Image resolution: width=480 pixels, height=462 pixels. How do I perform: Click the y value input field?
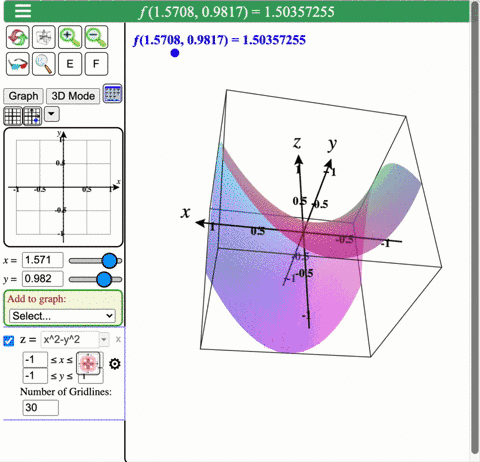click(x=43, y=279)
